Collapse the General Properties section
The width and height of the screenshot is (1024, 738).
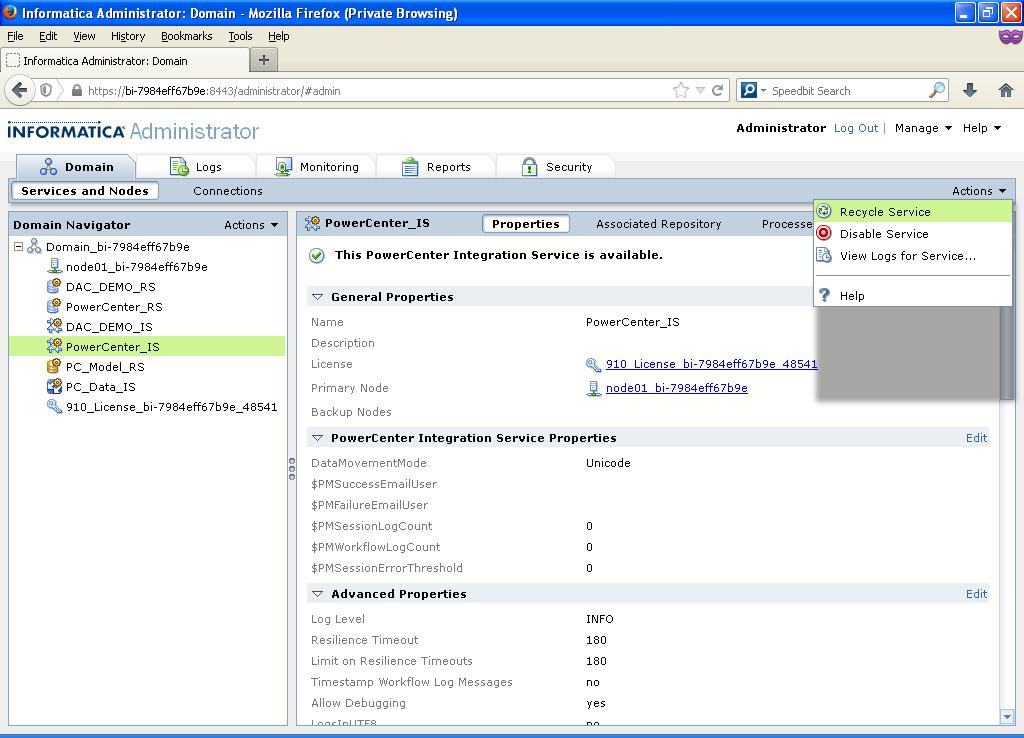[317, 296]
